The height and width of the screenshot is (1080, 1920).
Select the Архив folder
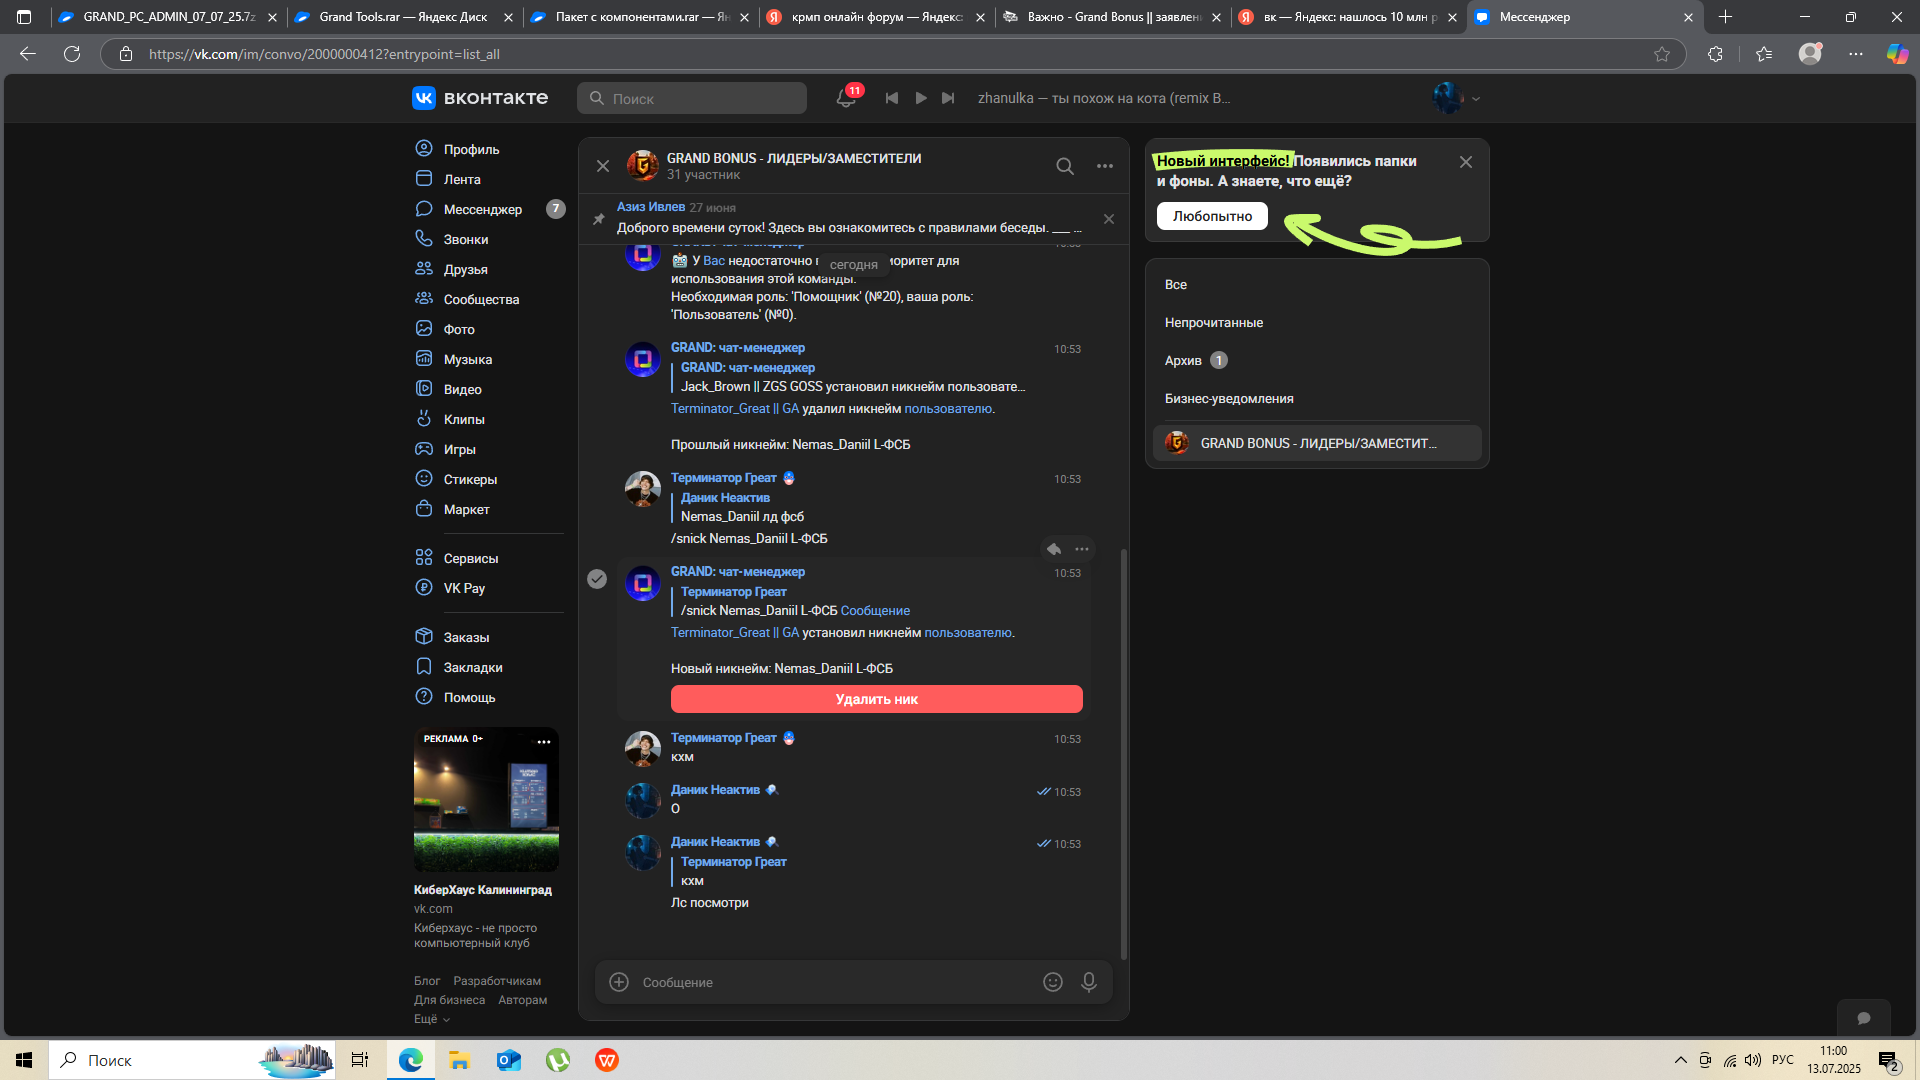point(1316,360)
